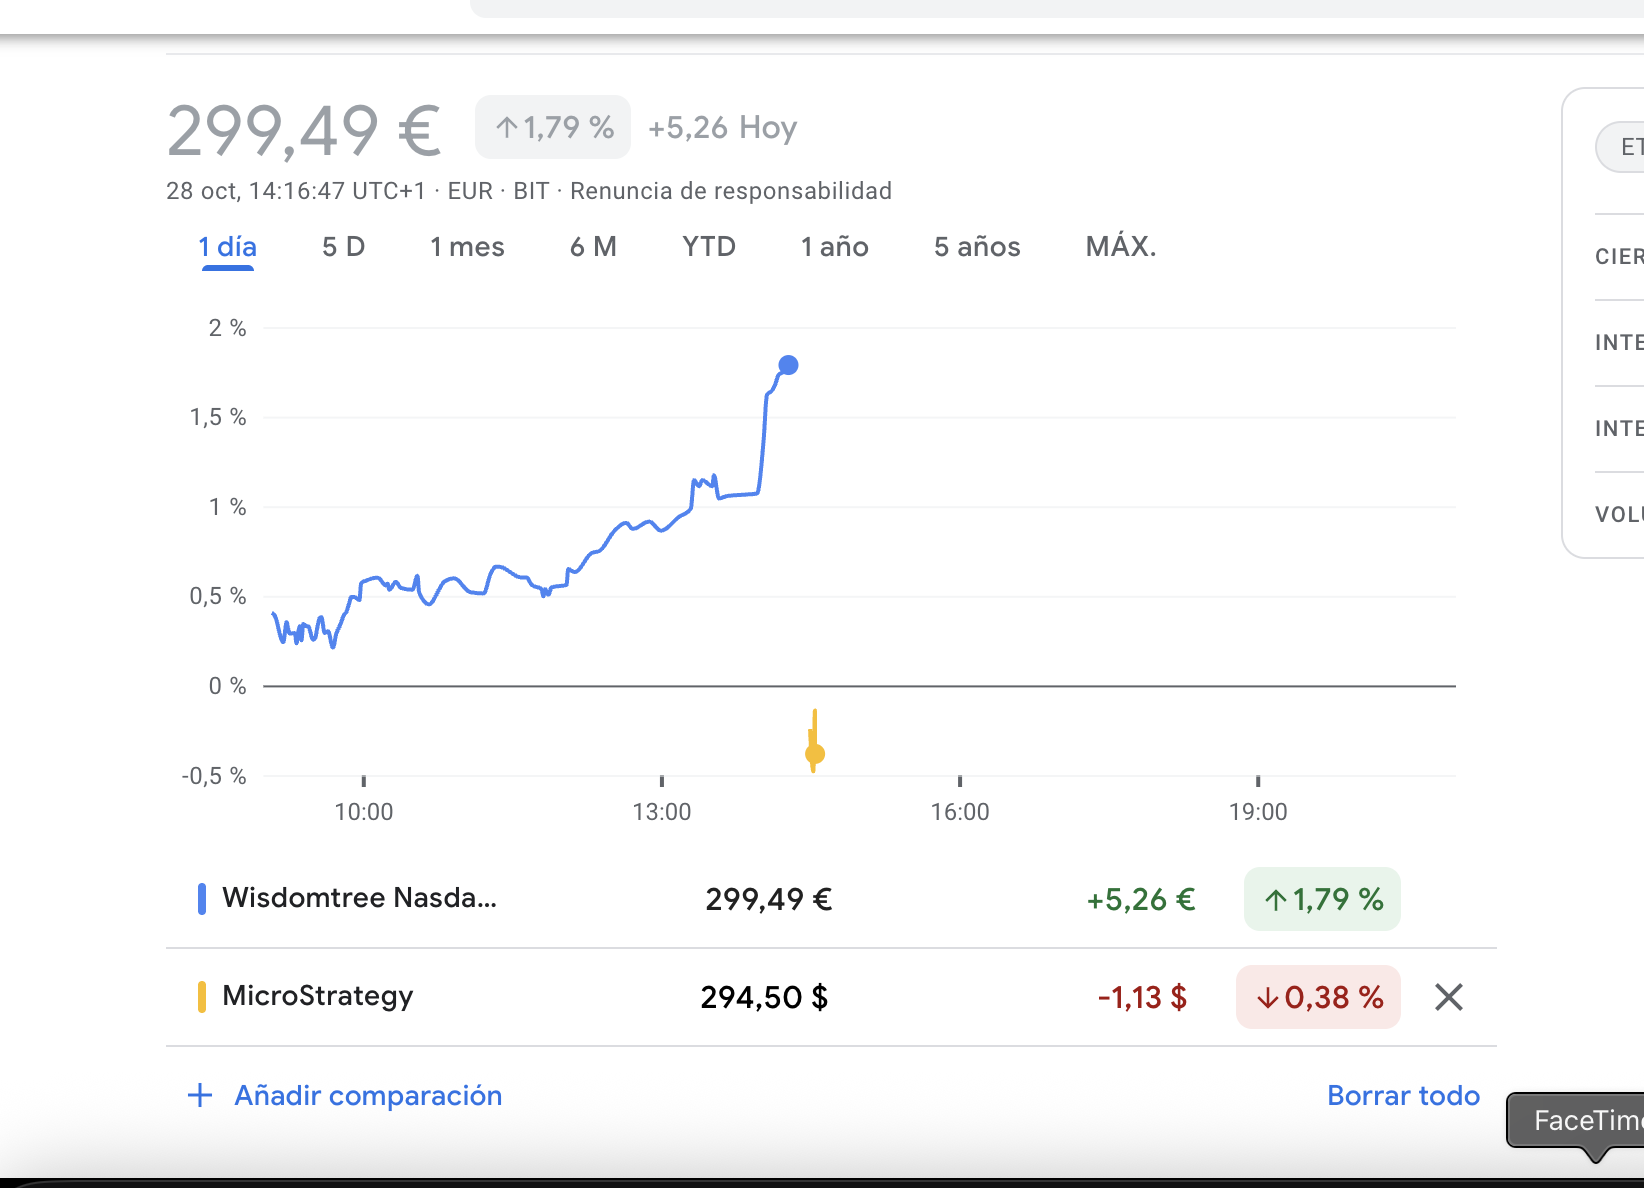Switch to the 1 mes time range
This screenshot has height=1188, width=1644.
click(x=467, y=247)
